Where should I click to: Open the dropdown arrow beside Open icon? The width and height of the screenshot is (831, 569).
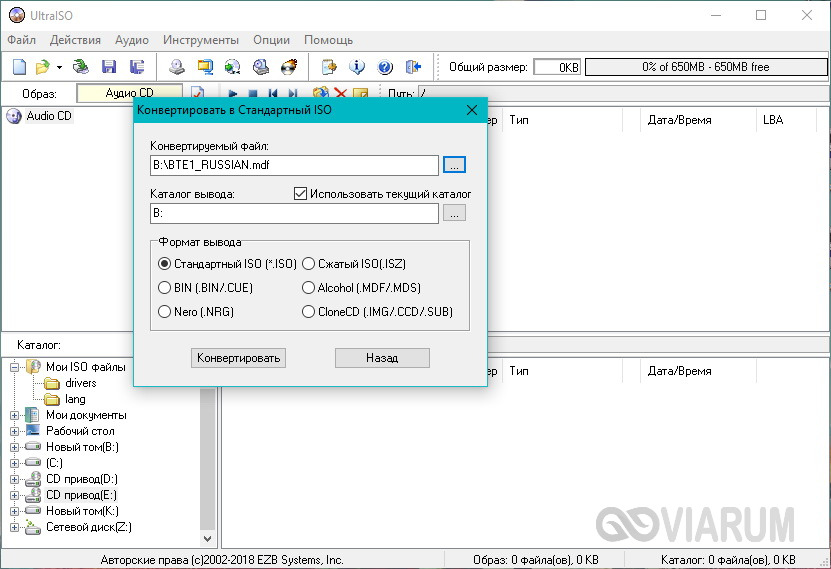click(59, 67)
